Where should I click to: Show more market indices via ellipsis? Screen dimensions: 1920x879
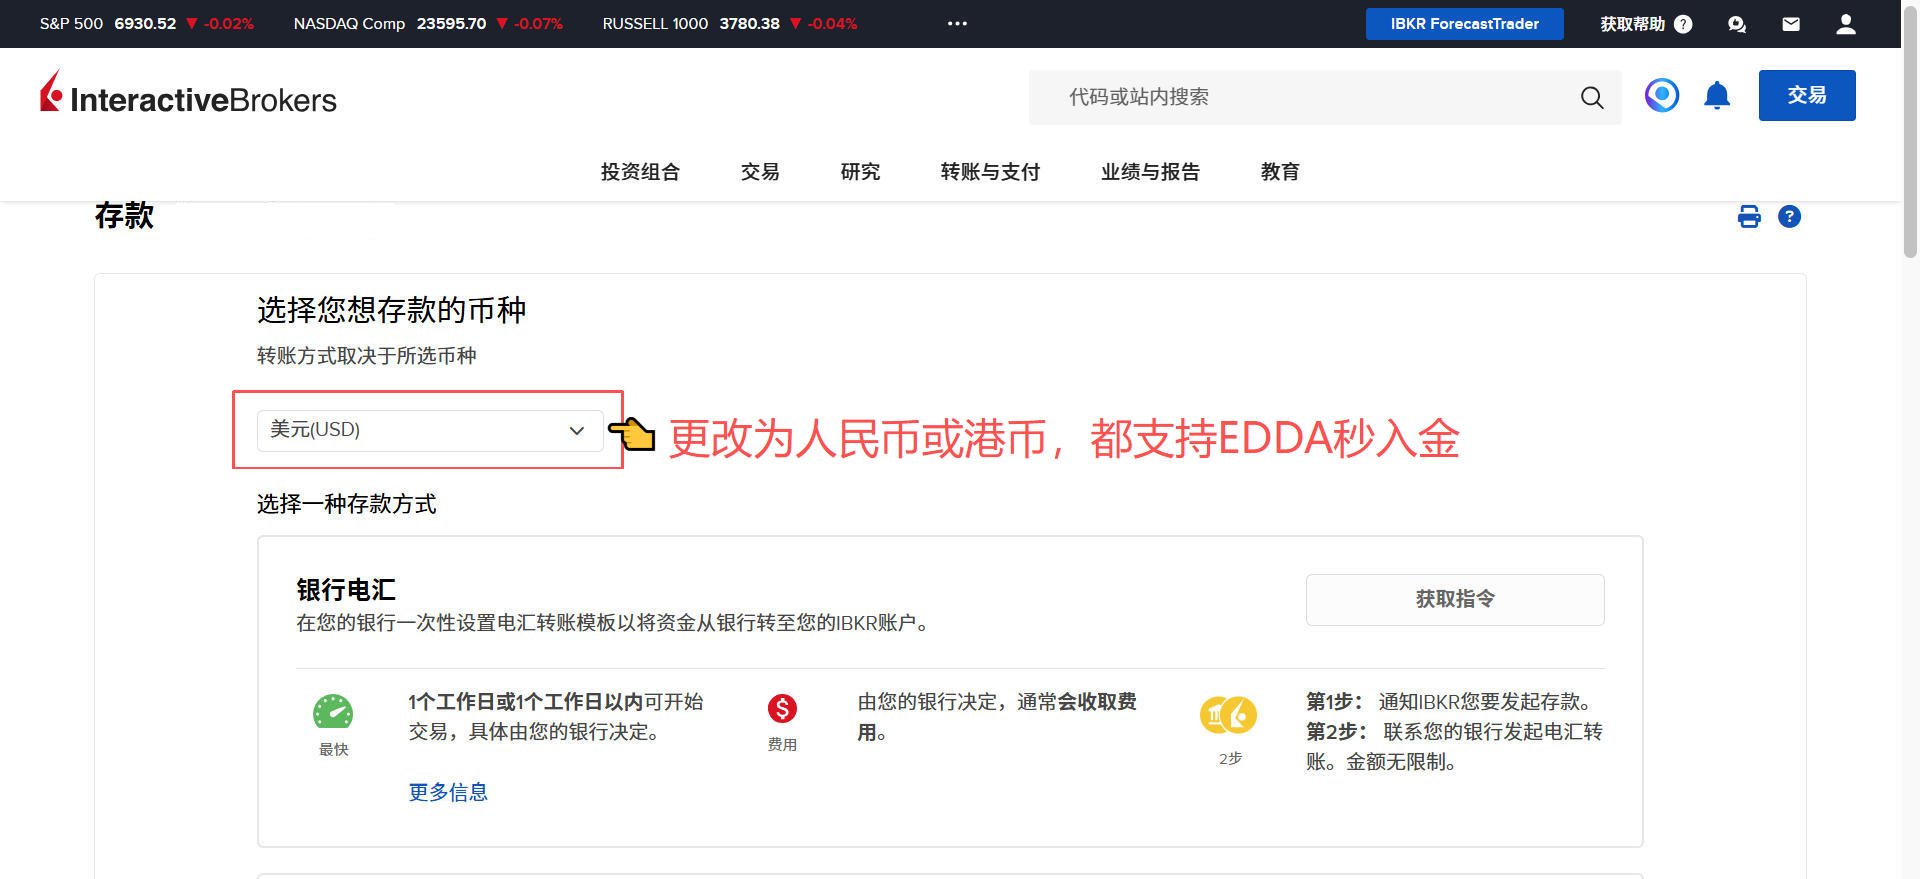coord(957,24)
